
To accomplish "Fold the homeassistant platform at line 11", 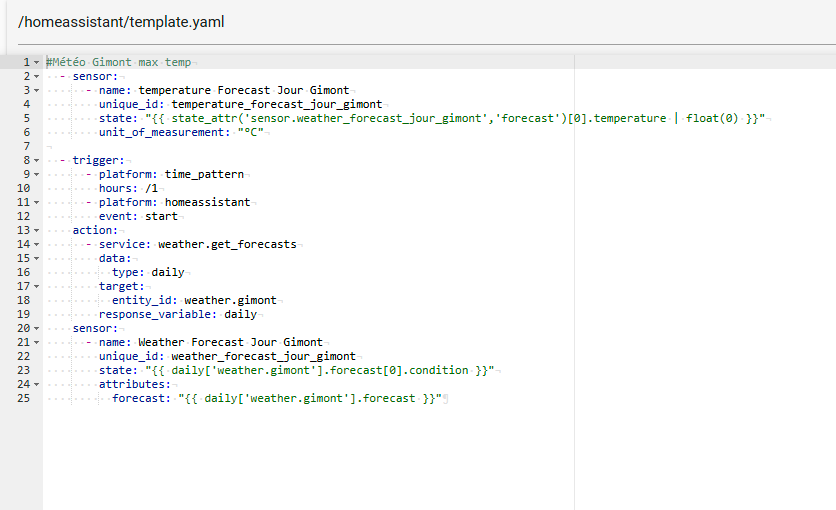I will [36, 203].
